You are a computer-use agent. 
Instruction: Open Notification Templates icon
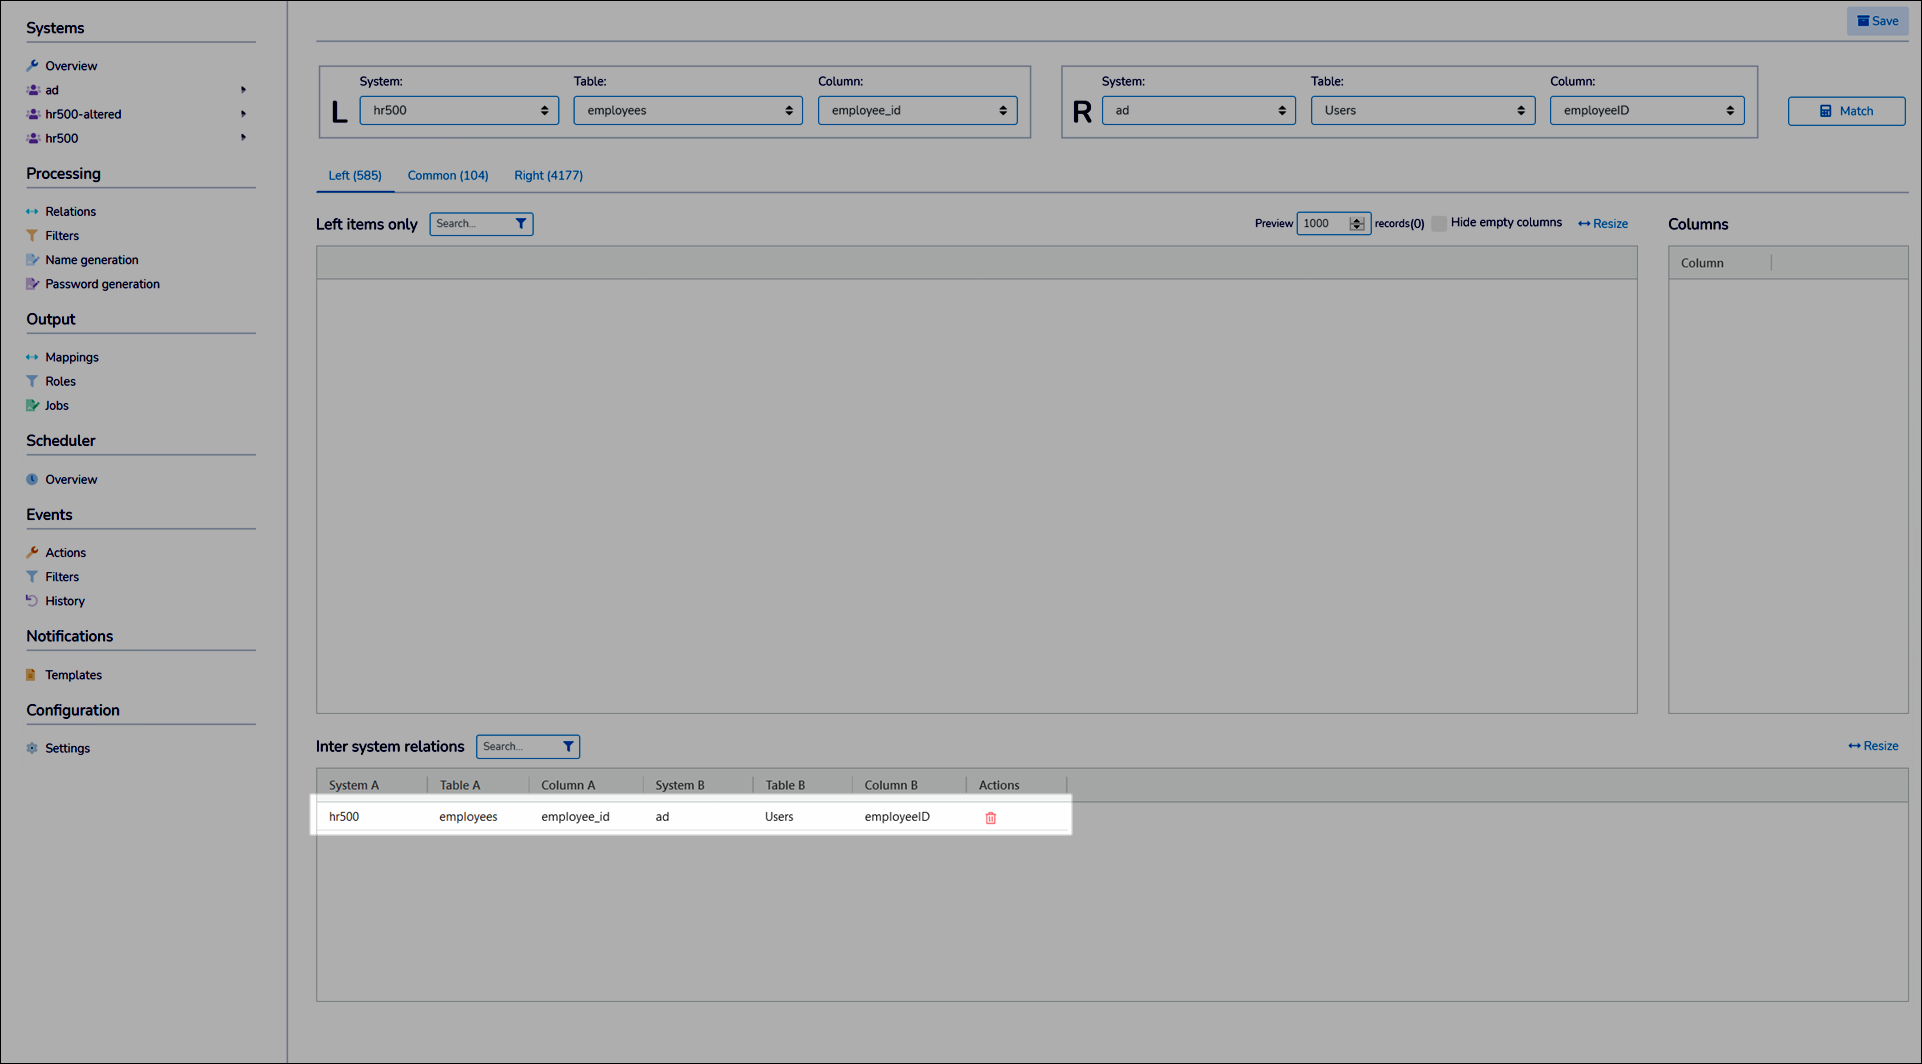point(32,675)
